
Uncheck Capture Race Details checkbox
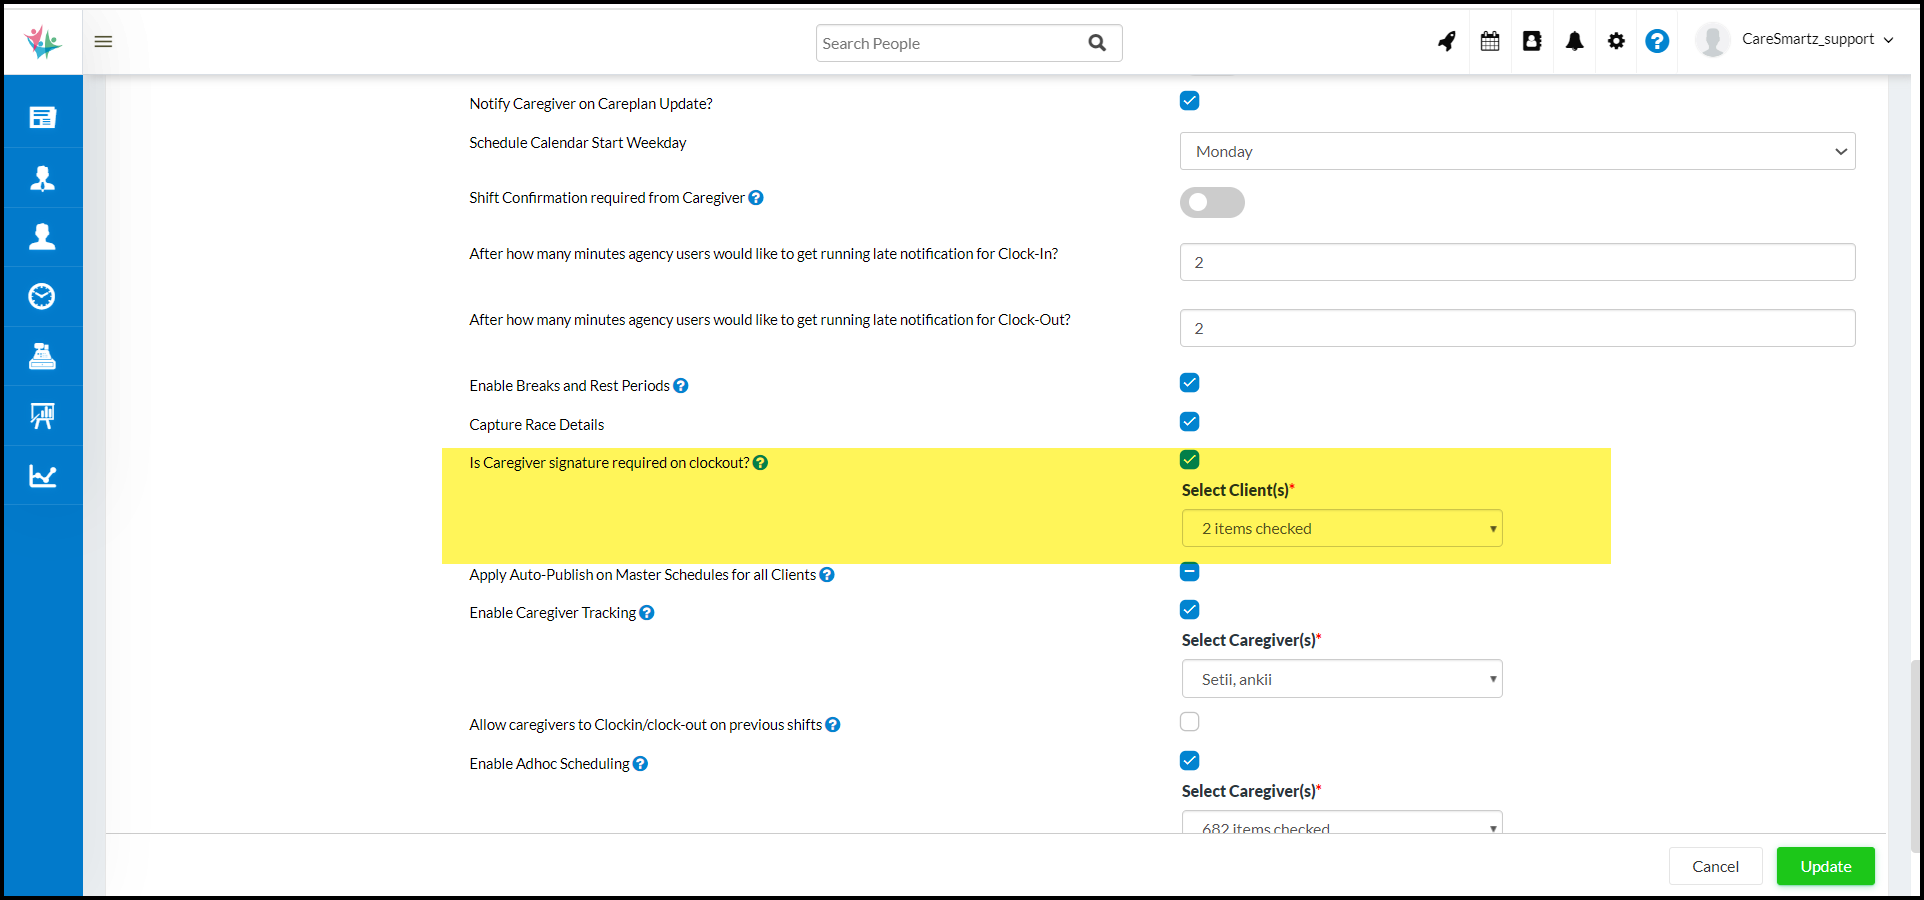coord(1189,422)
